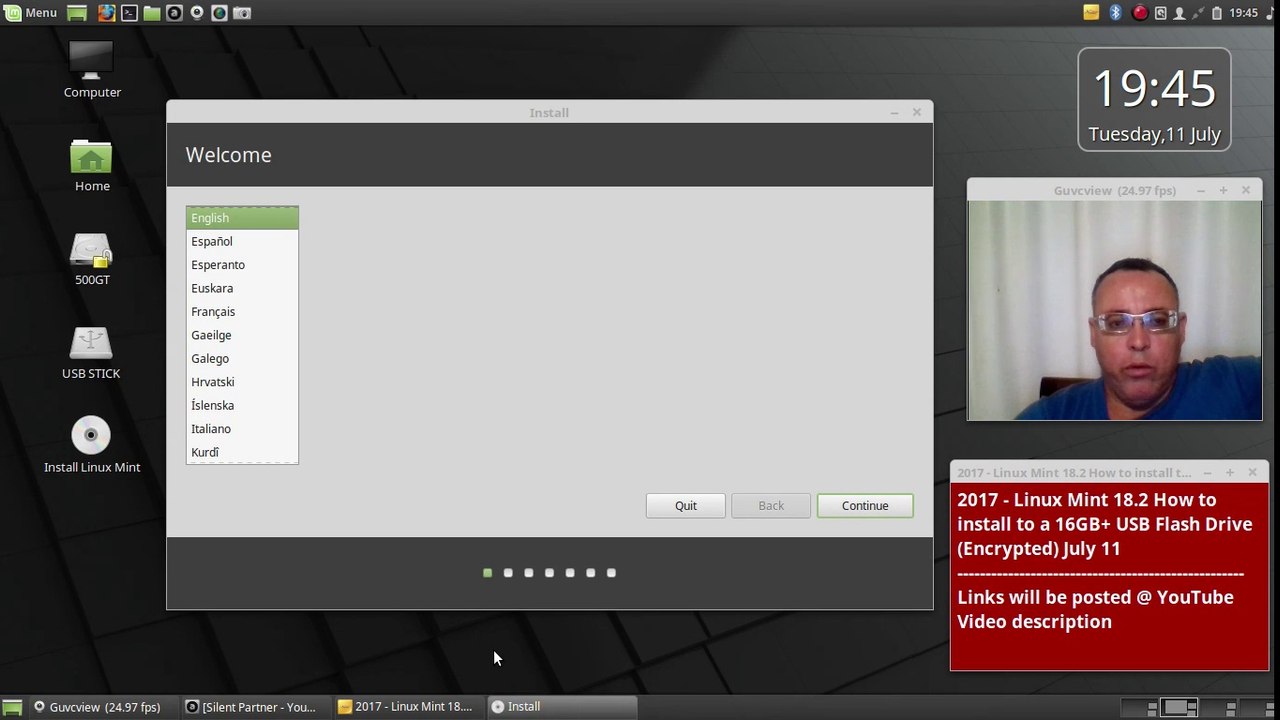Maximize the Guvcview window
The height and width of the screenshot is (720, 1280).
[1223, 190]
